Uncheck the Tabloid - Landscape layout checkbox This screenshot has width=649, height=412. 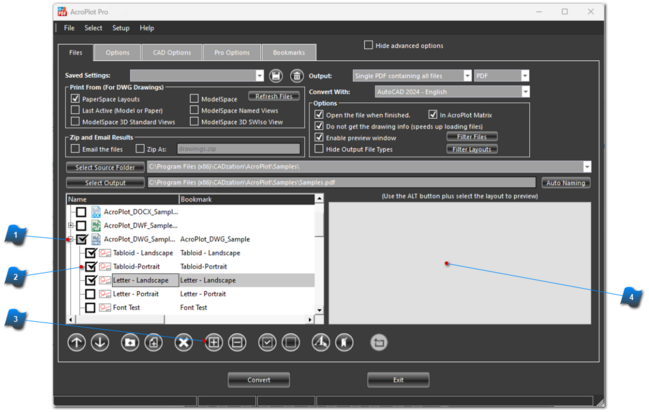tap(91, 253)
